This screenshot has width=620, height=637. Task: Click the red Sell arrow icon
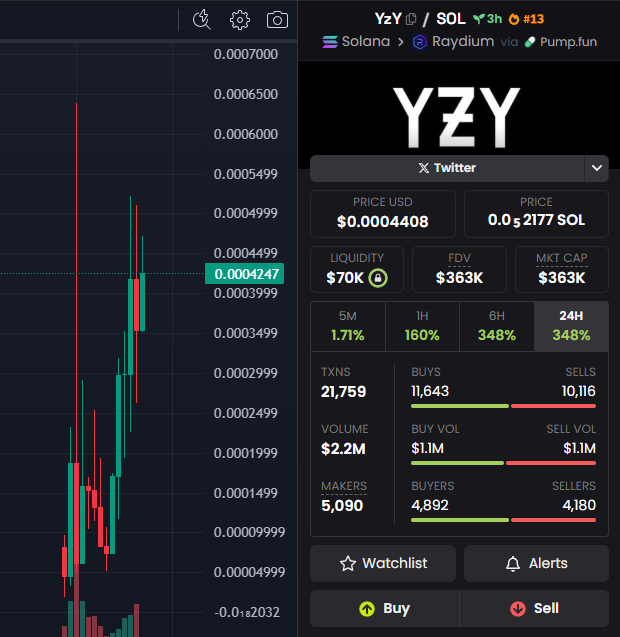point(518,609)
